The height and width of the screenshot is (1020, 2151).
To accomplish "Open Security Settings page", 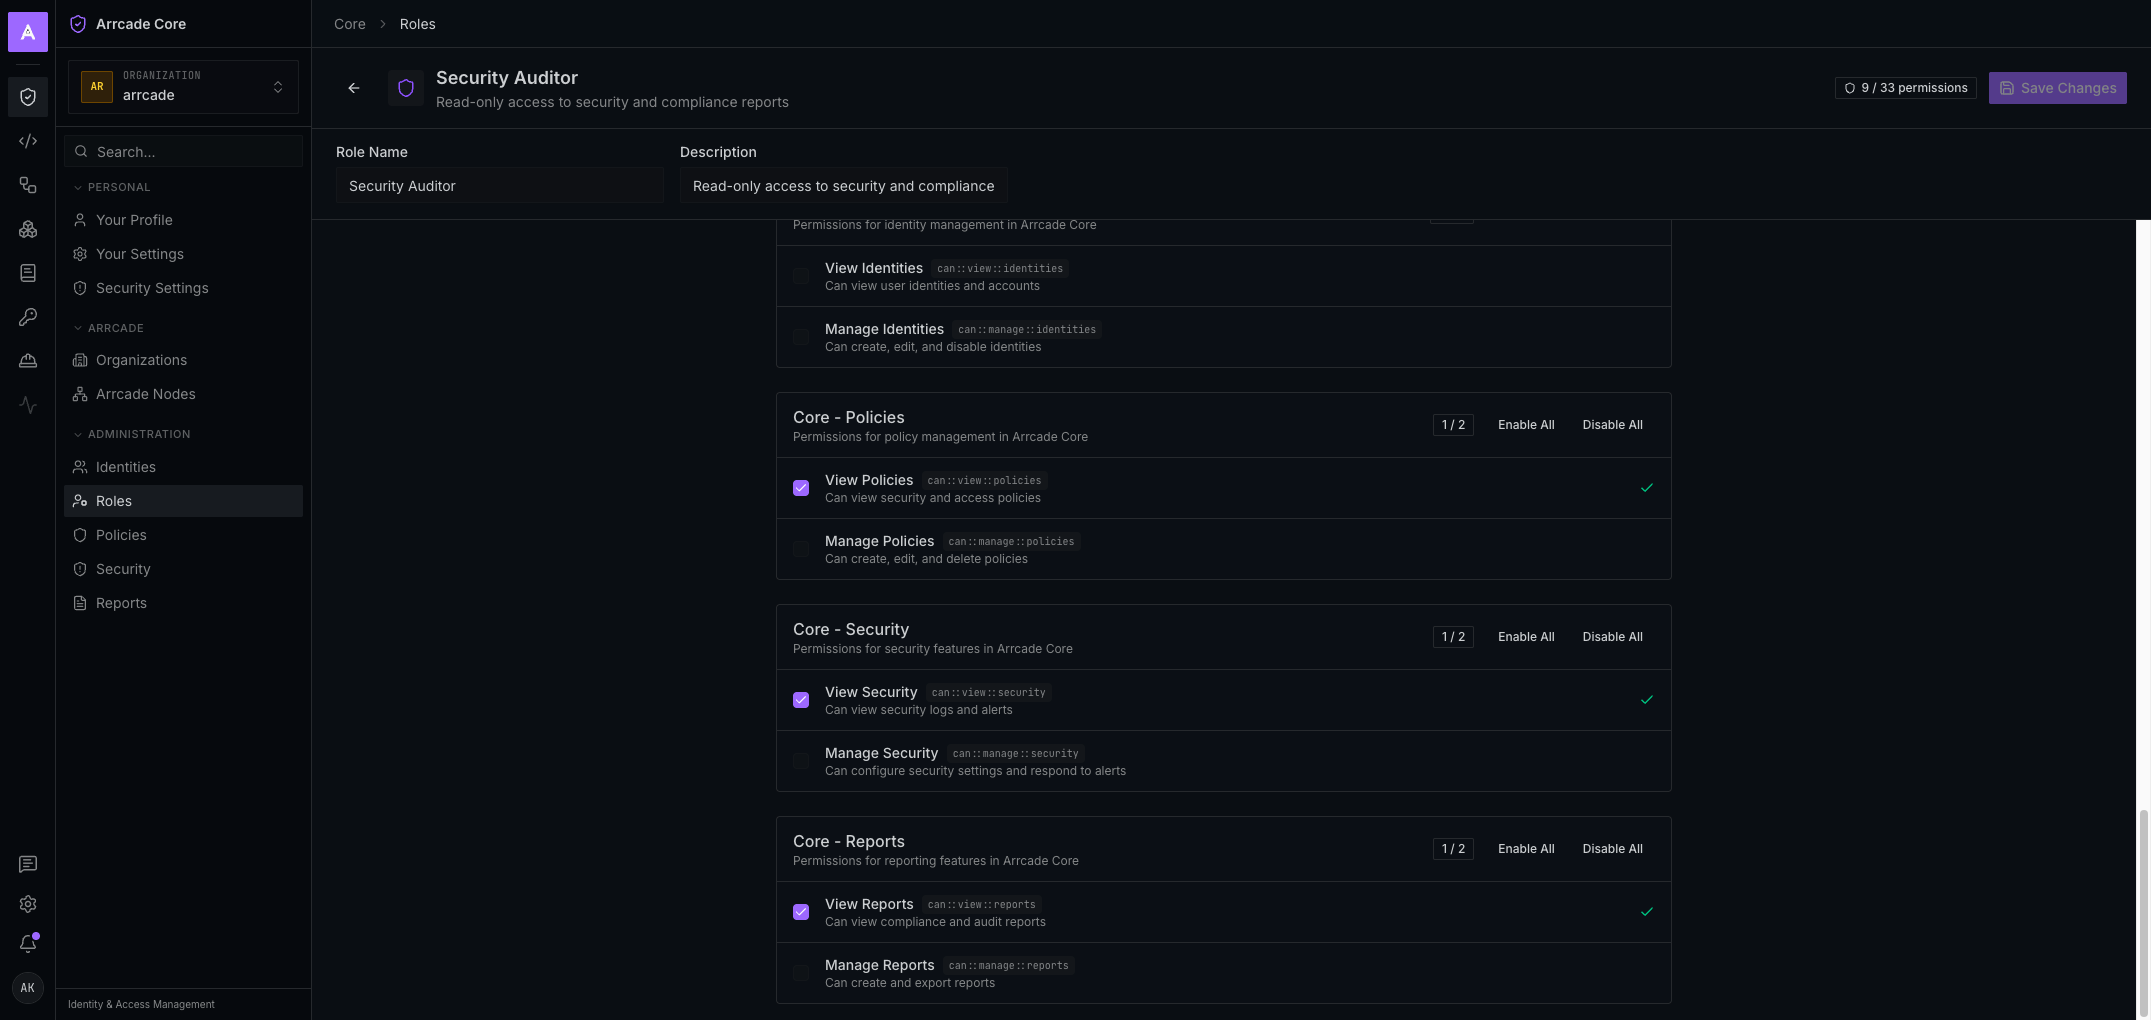I will click(x=183, y=288).
